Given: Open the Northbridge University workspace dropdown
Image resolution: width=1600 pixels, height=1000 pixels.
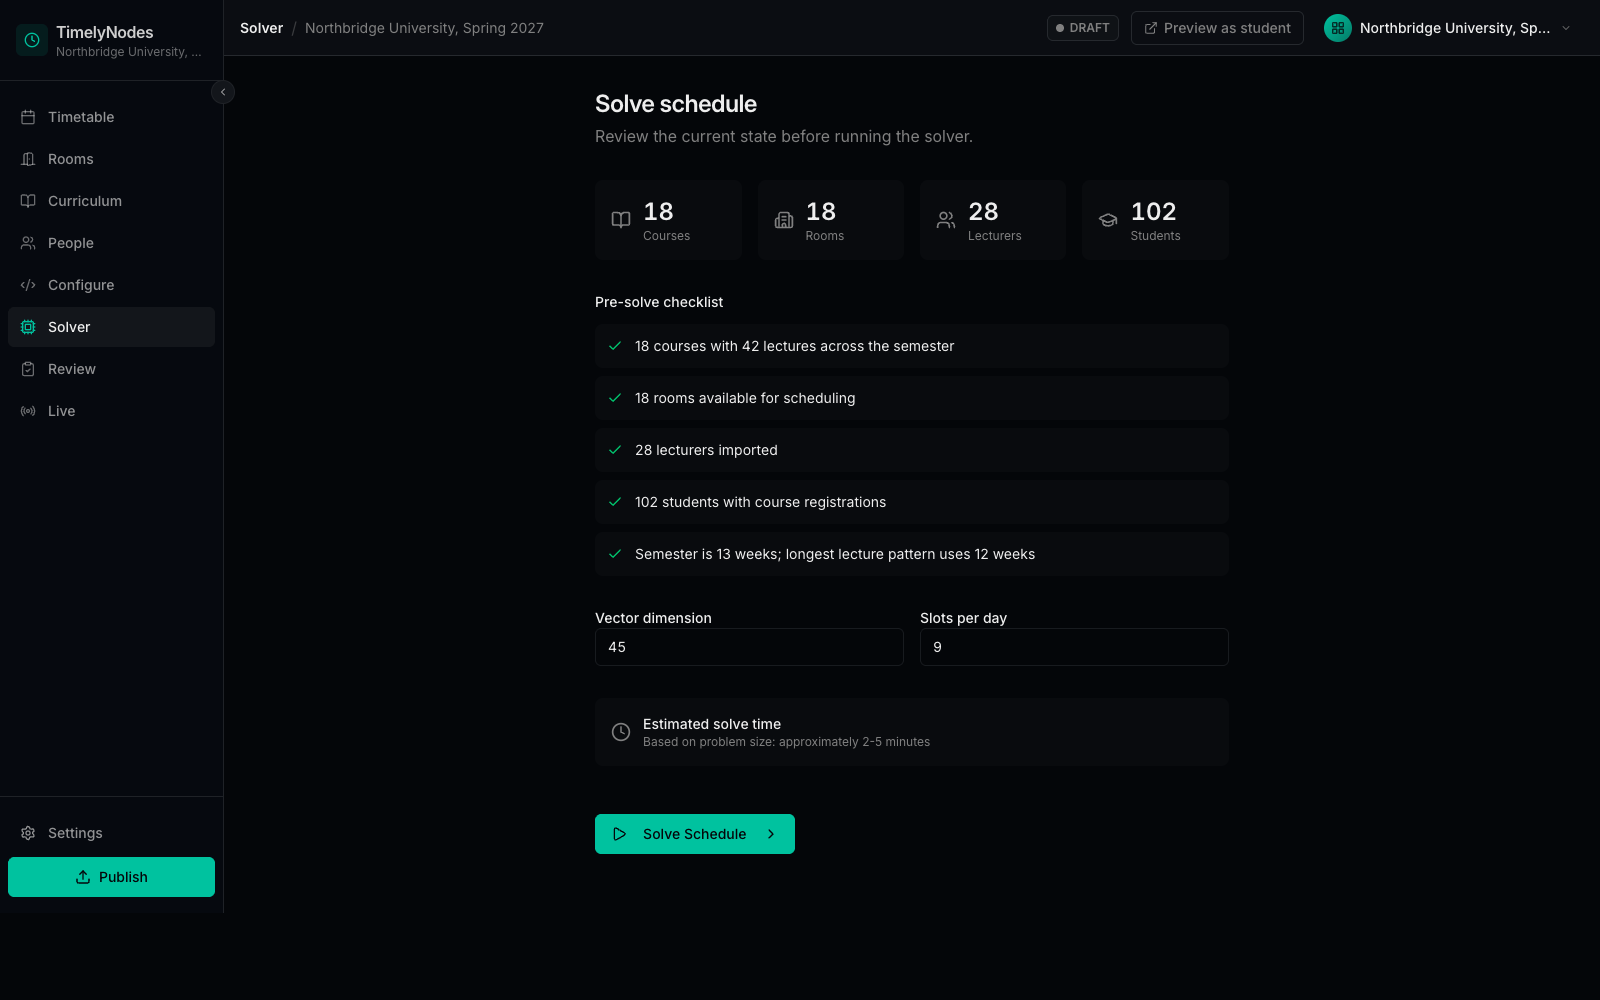Looking at the screenshot, I should [x=1448, y=28].
